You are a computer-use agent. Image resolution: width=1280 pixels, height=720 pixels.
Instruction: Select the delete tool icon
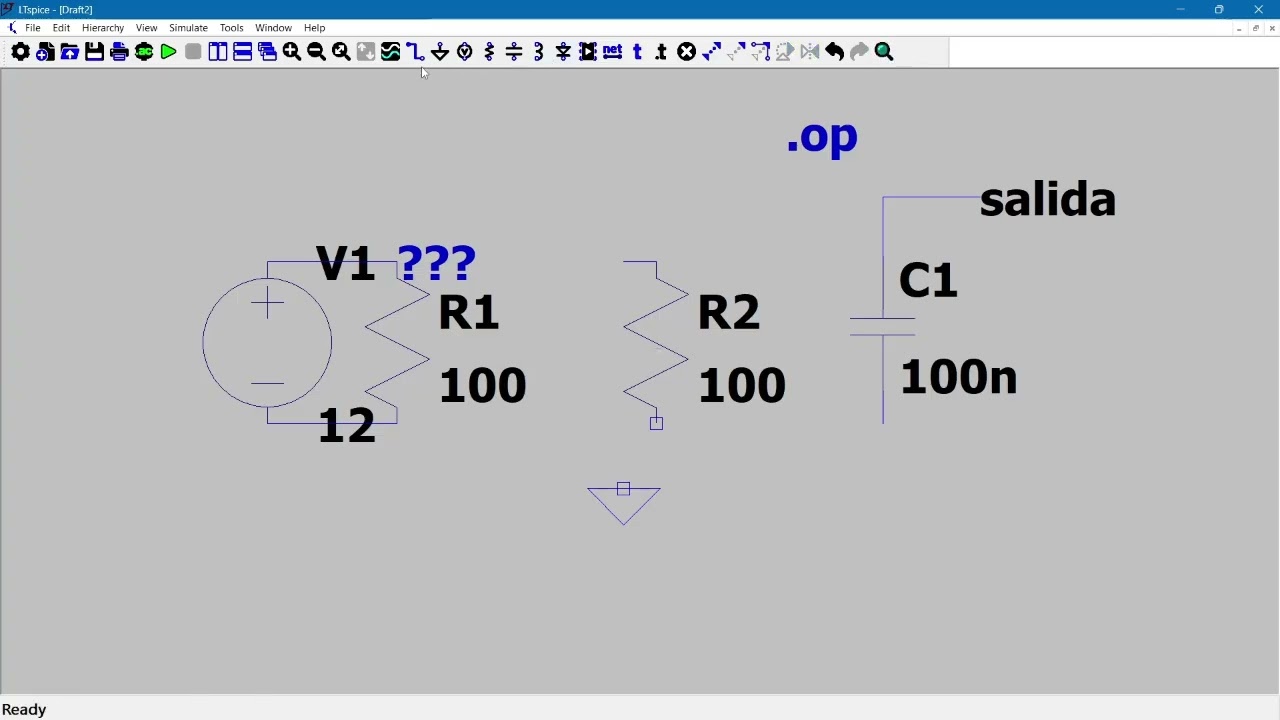tap(686, 52)
